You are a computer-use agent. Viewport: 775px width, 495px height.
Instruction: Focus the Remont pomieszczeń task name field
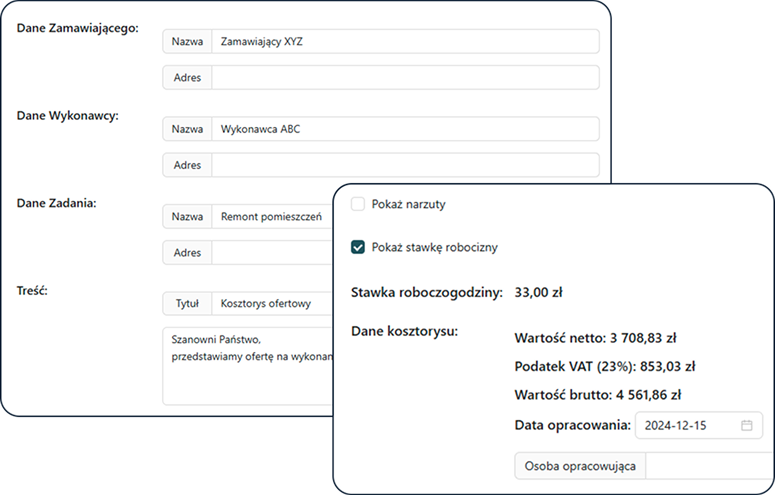coord(270,216)
